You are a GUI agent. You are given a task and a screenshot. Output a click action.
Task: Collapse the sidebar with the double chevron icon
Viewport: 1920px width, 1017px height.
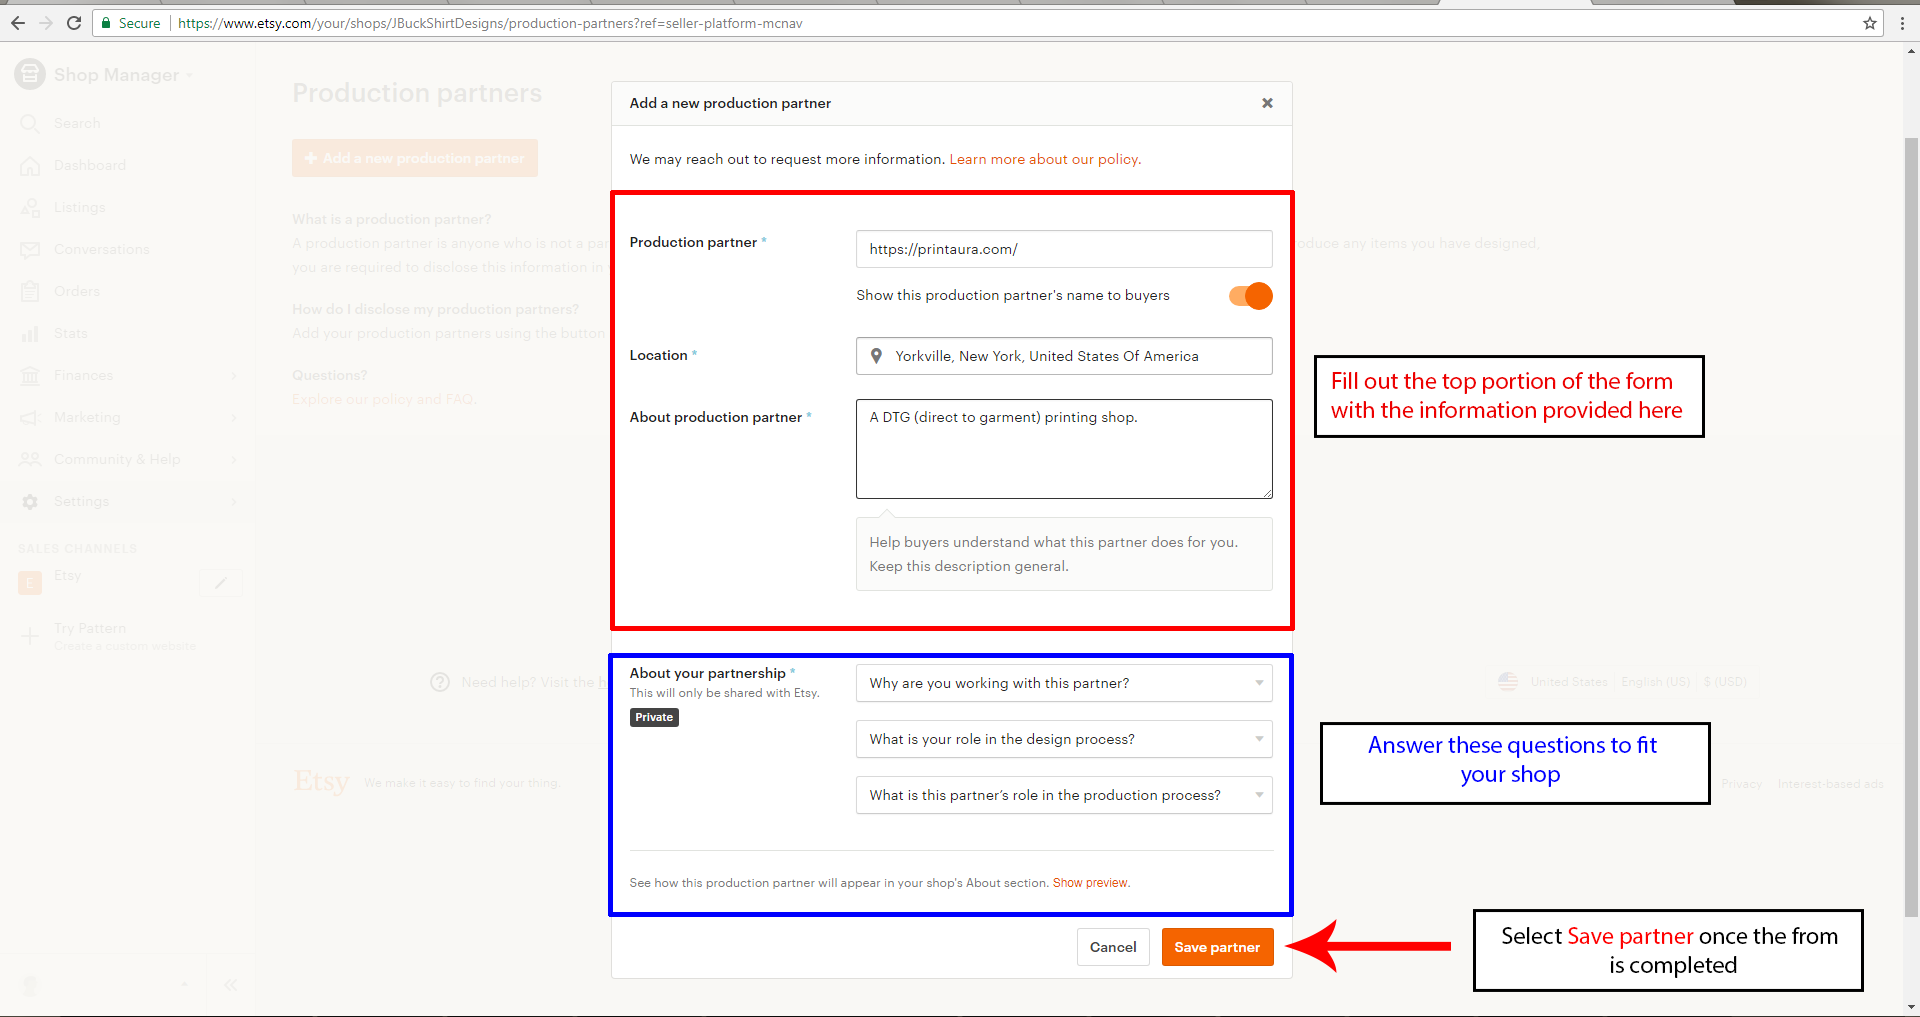pos(230,985)
